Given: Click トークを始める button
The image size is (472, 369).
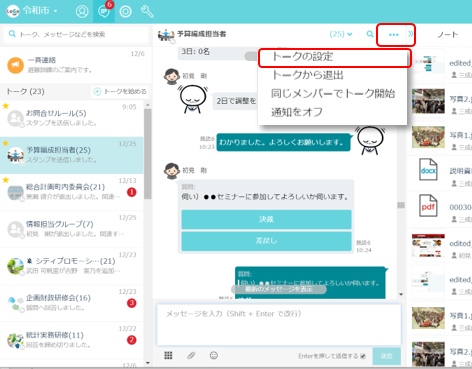Looking at the screenshot, I should (x=120, y=91).
